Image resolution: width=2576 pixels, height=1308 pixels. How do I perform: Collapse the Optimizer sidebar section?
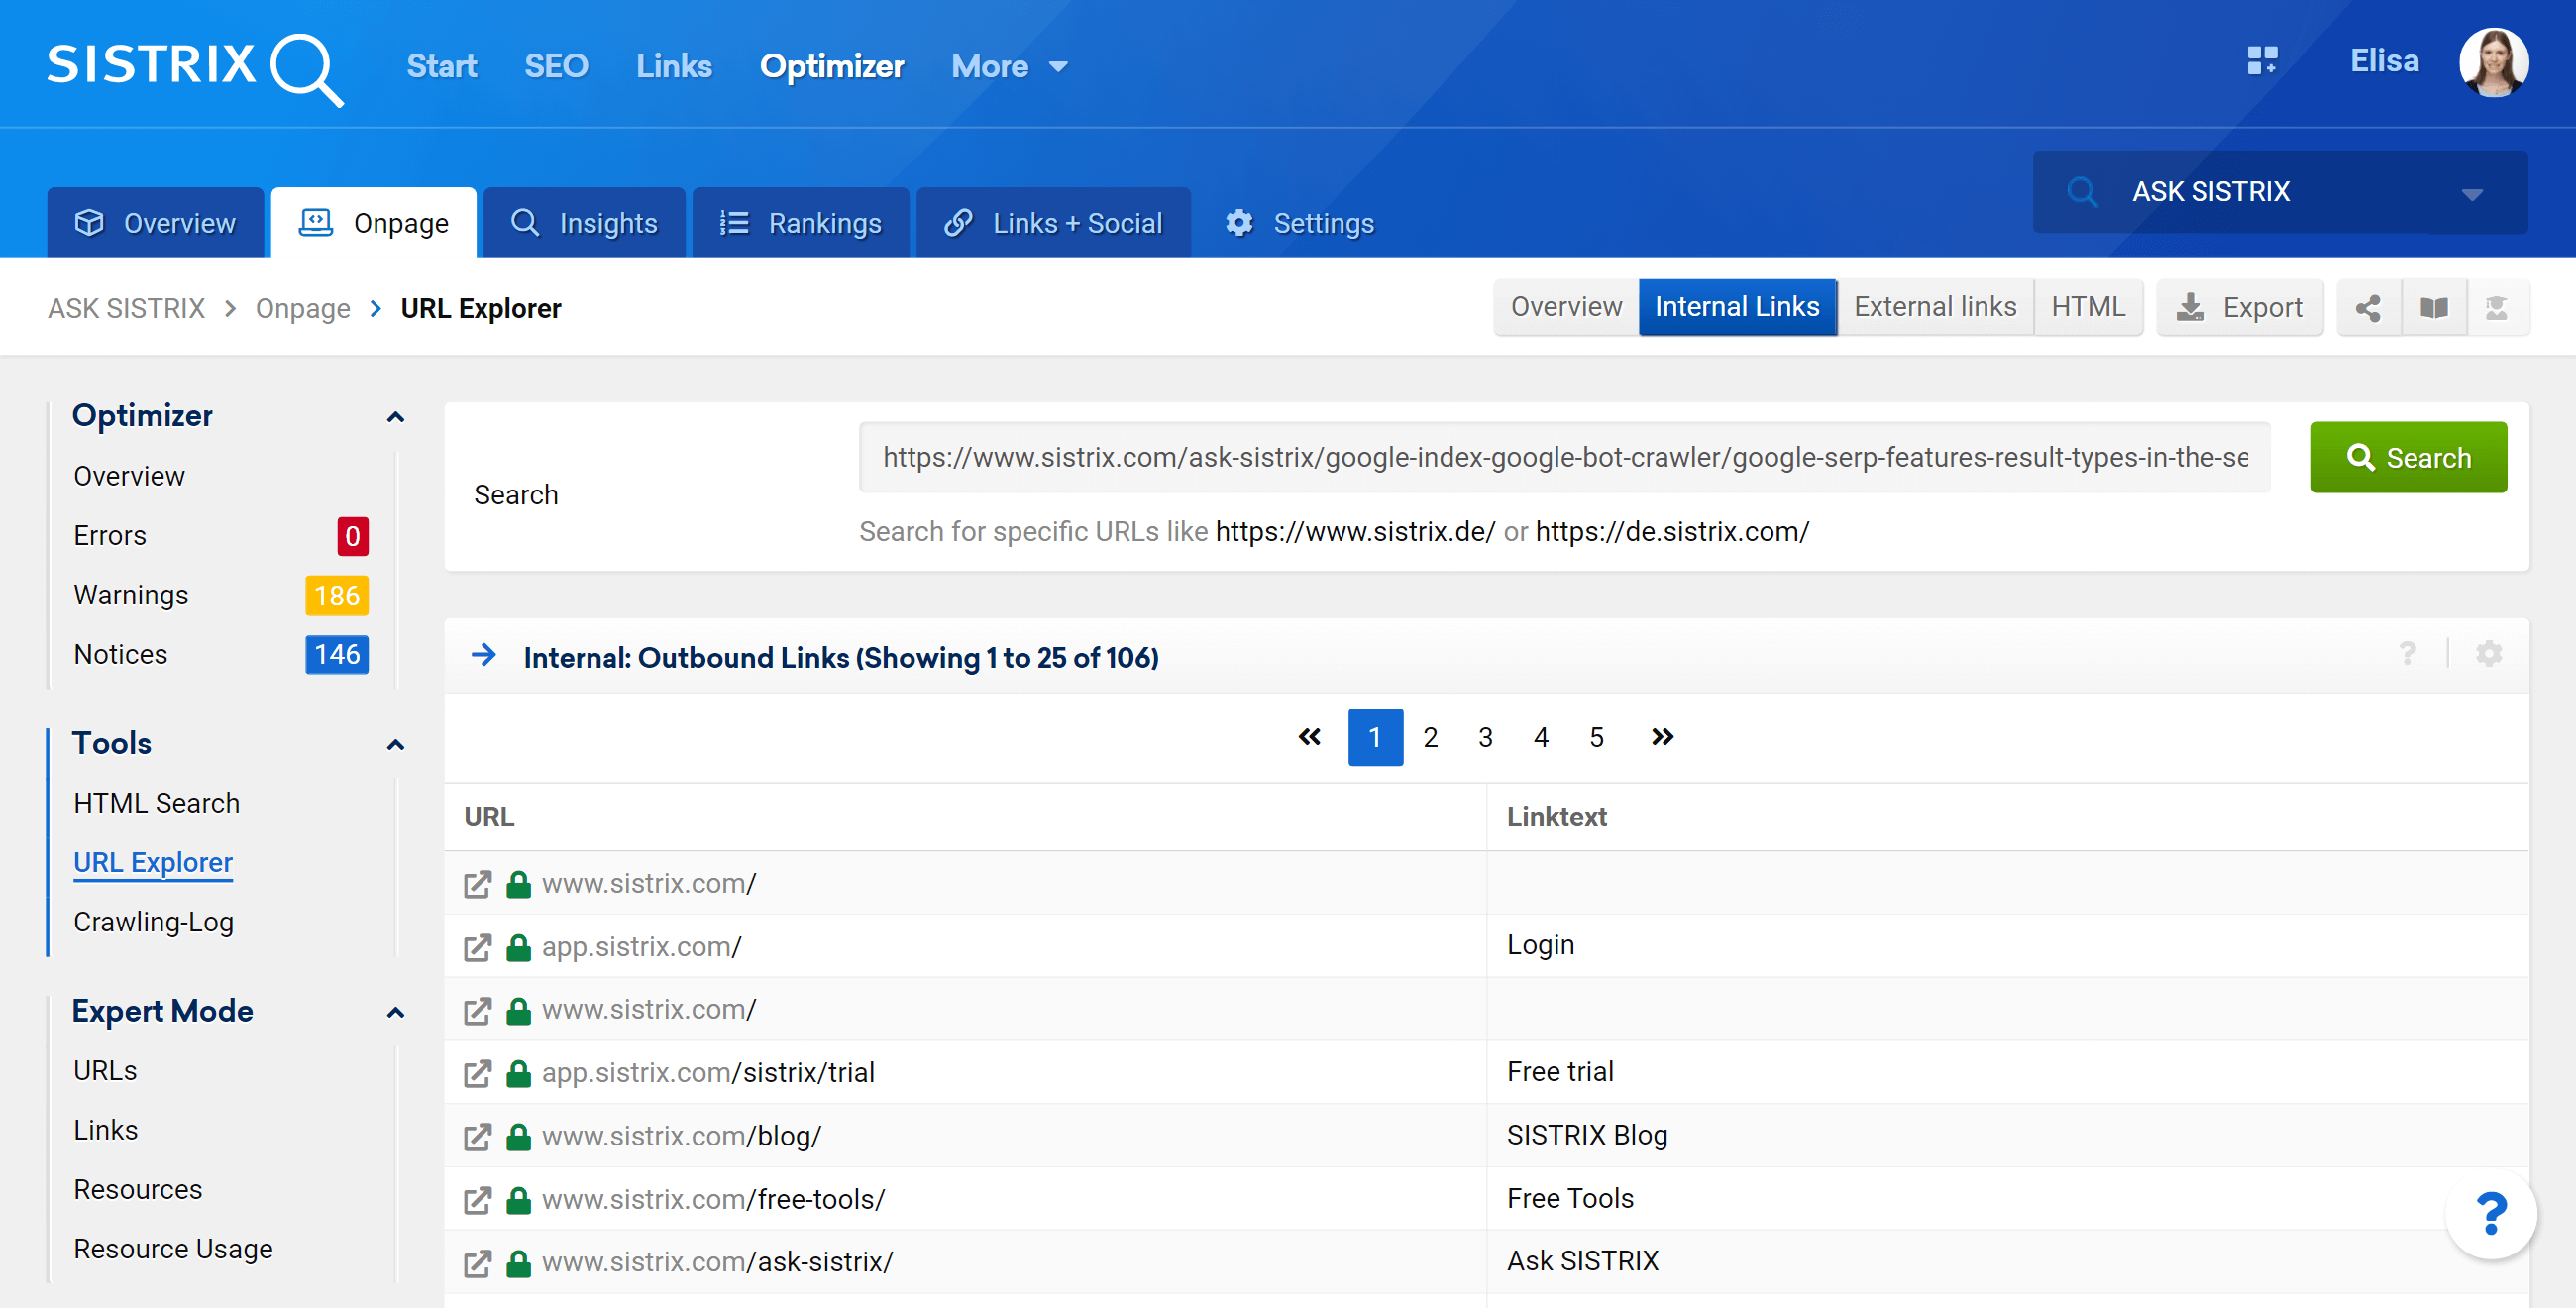(x=396, y=417)
